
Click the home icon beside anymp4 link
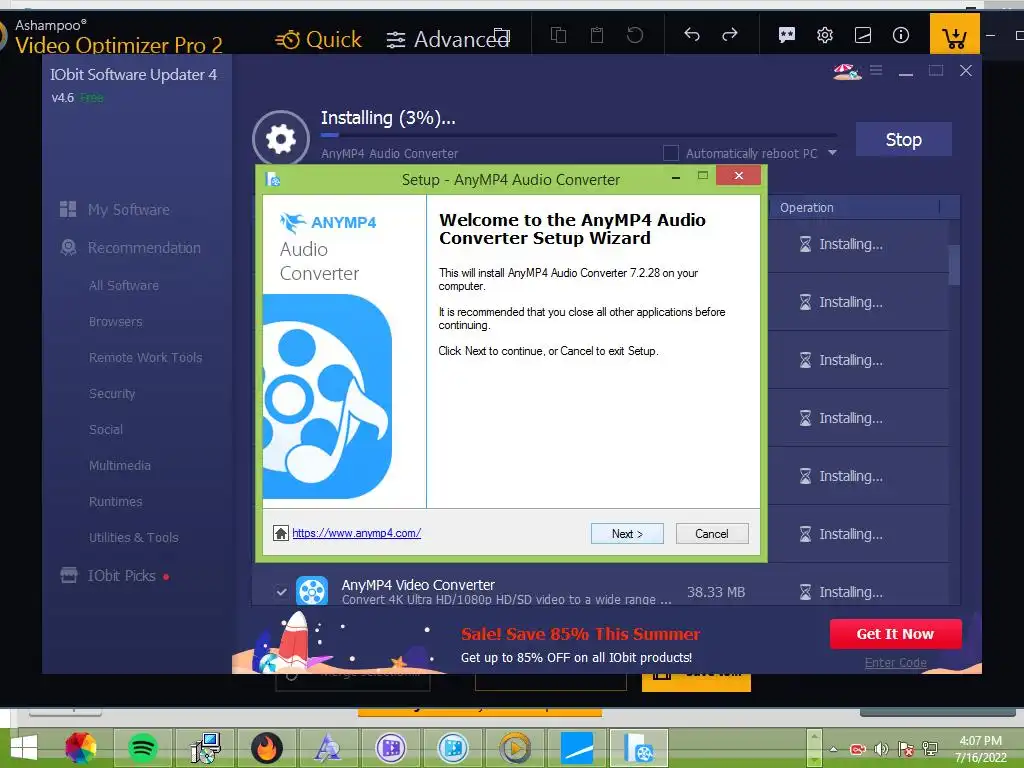pyautogui.click(x=281, y=533)
